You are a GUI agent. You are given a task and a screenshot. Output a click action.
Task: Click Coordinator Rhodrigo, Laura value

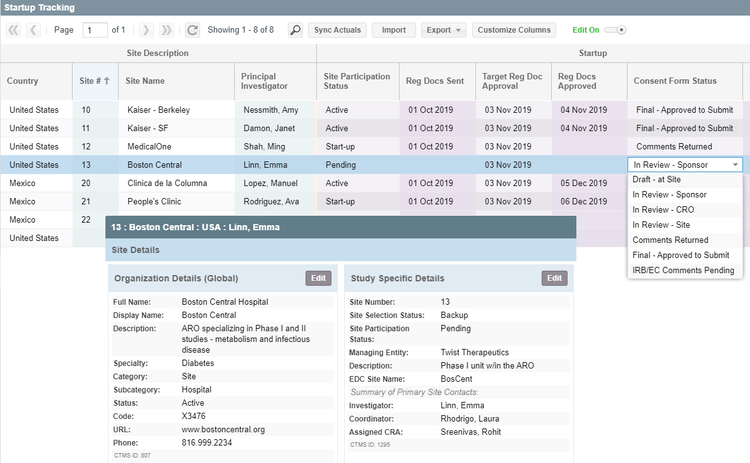[x=470, y=419]
